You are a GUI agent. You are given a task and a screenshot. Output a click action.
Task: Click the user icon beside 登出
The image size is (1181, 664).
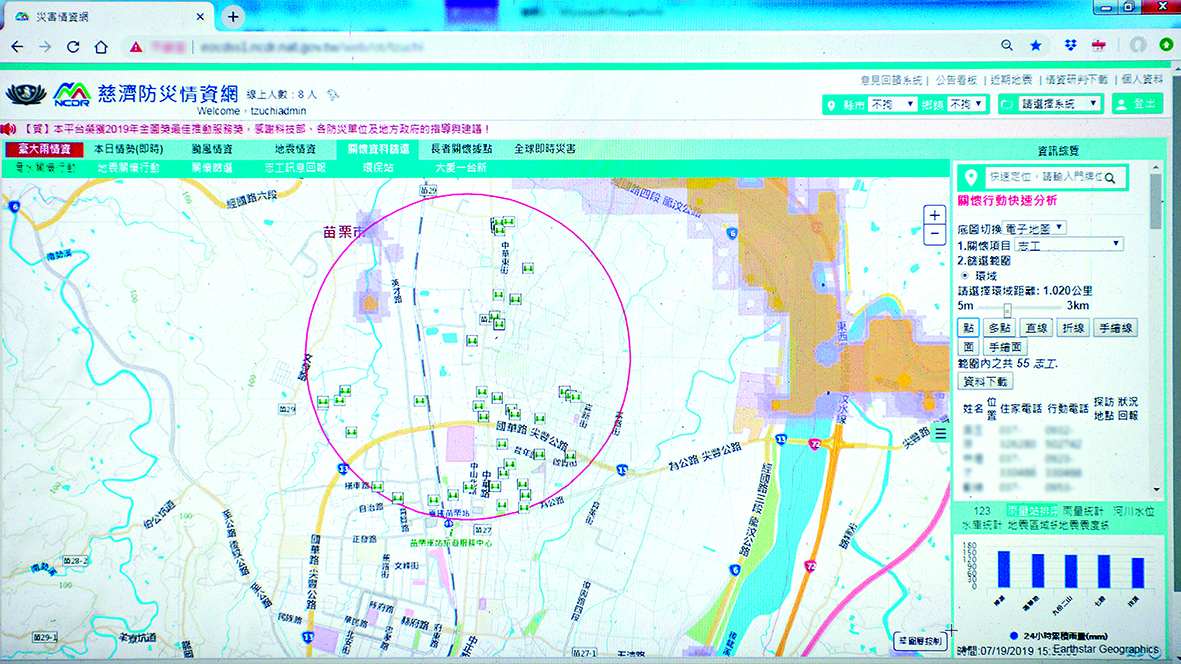click(x=1121, y=104)
